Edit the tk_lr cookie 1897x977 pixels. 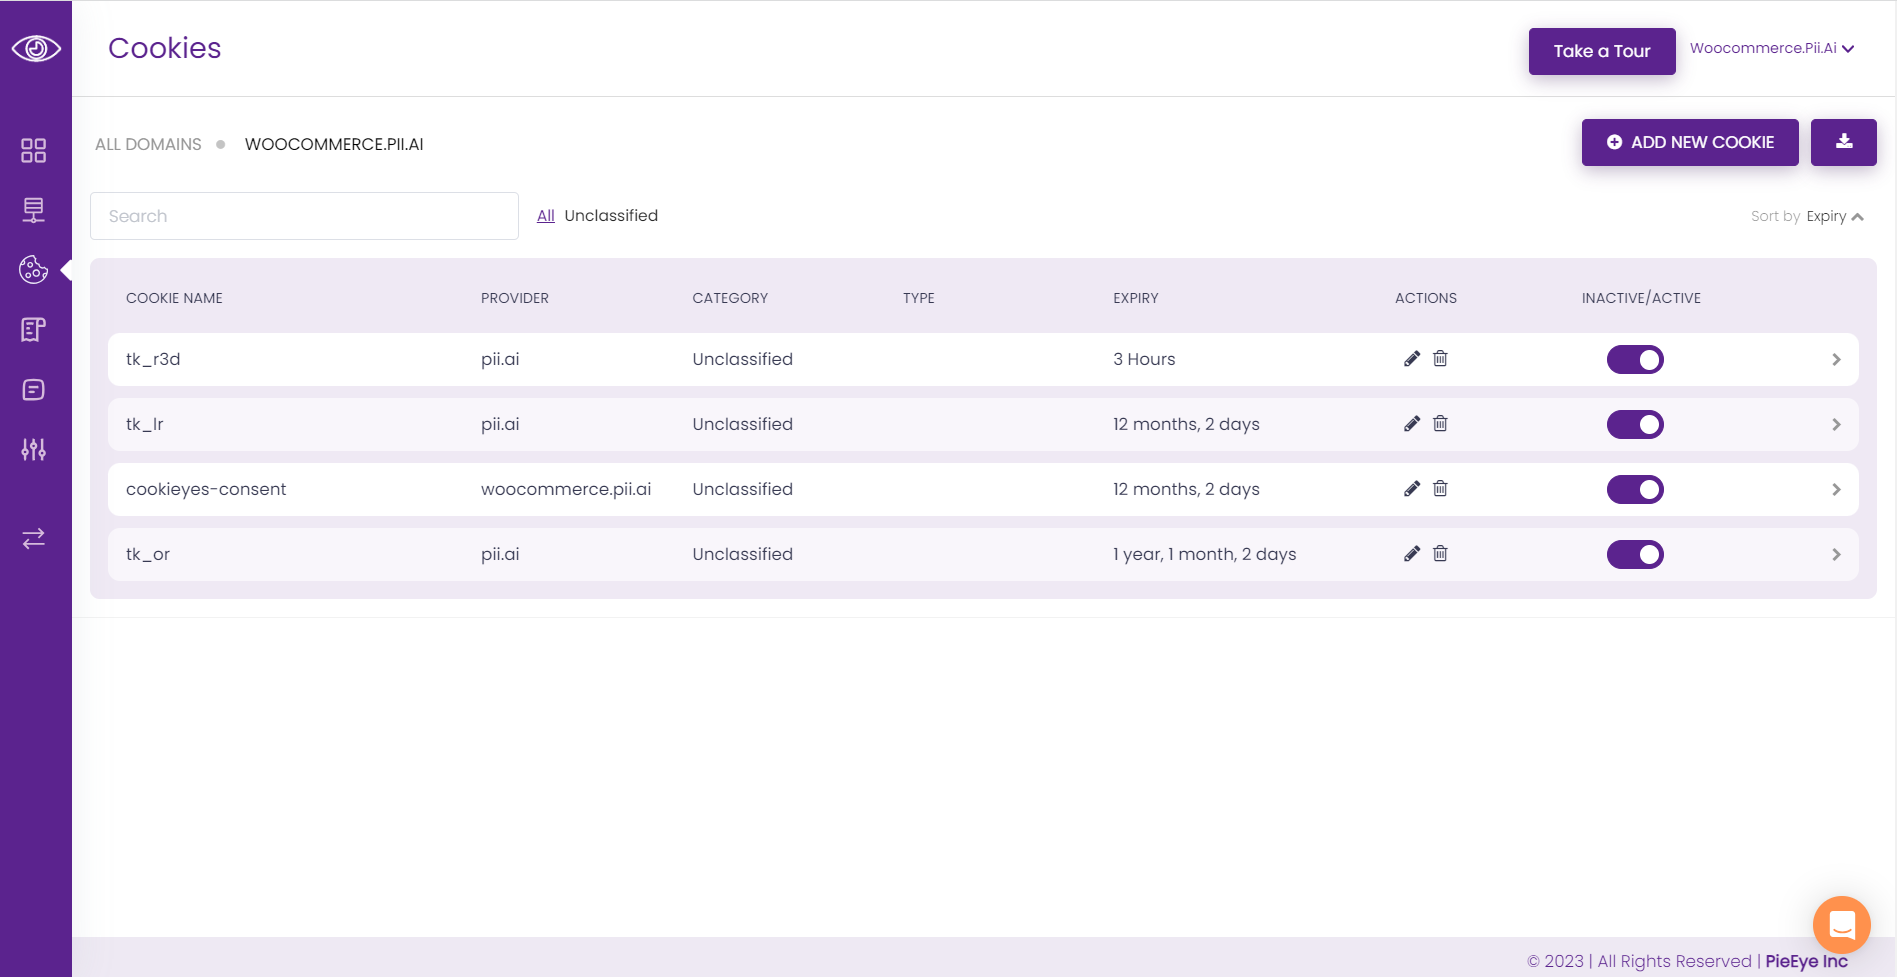(1412, 424)
